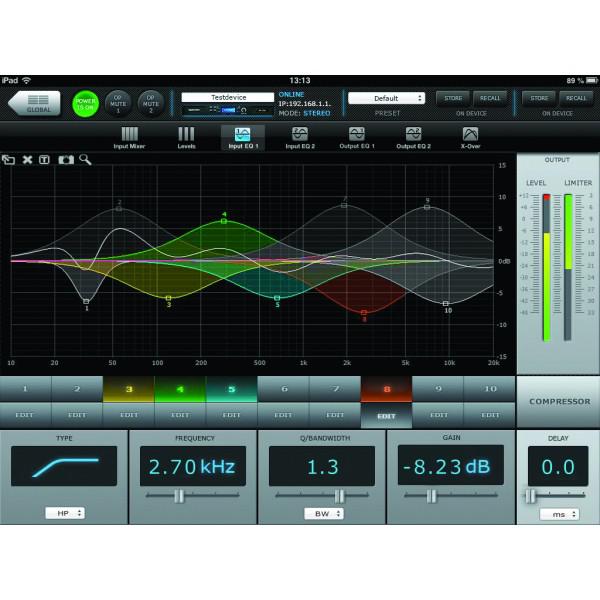
Task: Click the camera snapshot icon
Action: pyautogui.click(x=66, y=160)
